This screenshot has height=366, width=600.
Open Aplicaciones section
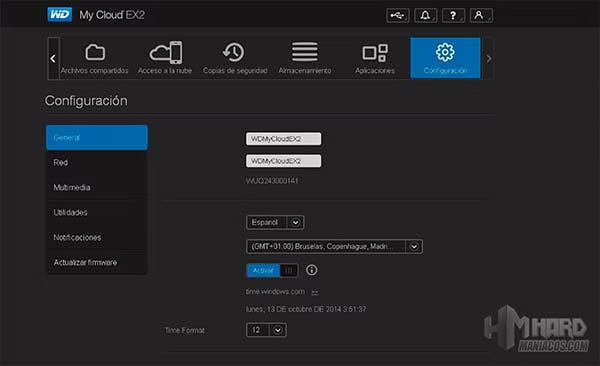[375, 58]
